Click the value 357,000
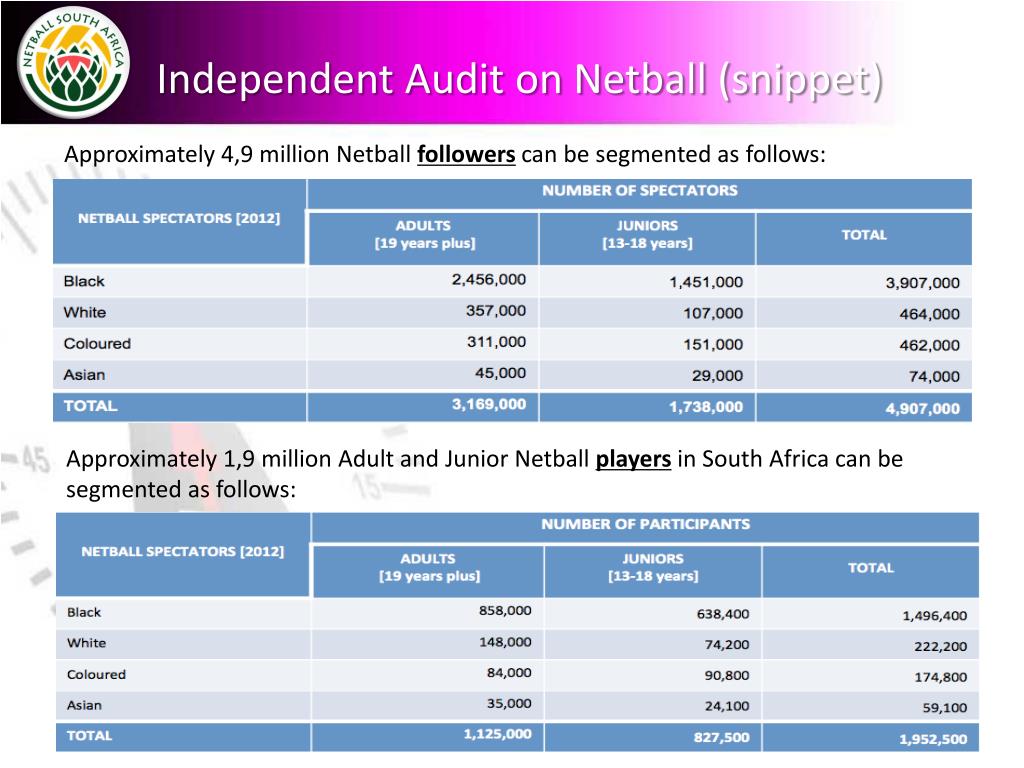Image resolution: width=1024 pixels, height=768 pixels. pyautogui.click(x=496, y=311)
